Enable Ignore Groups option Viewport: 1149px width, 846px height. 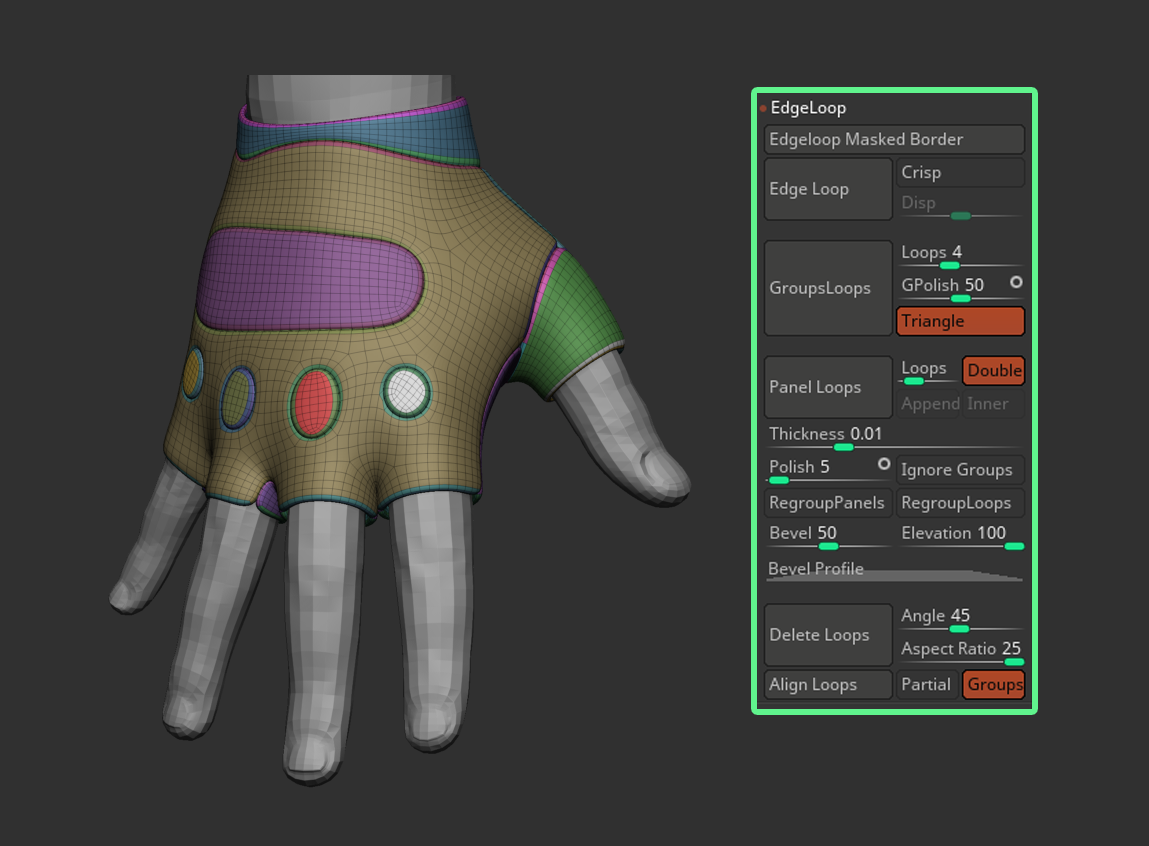pyautogui.click(x=960, y=470)
